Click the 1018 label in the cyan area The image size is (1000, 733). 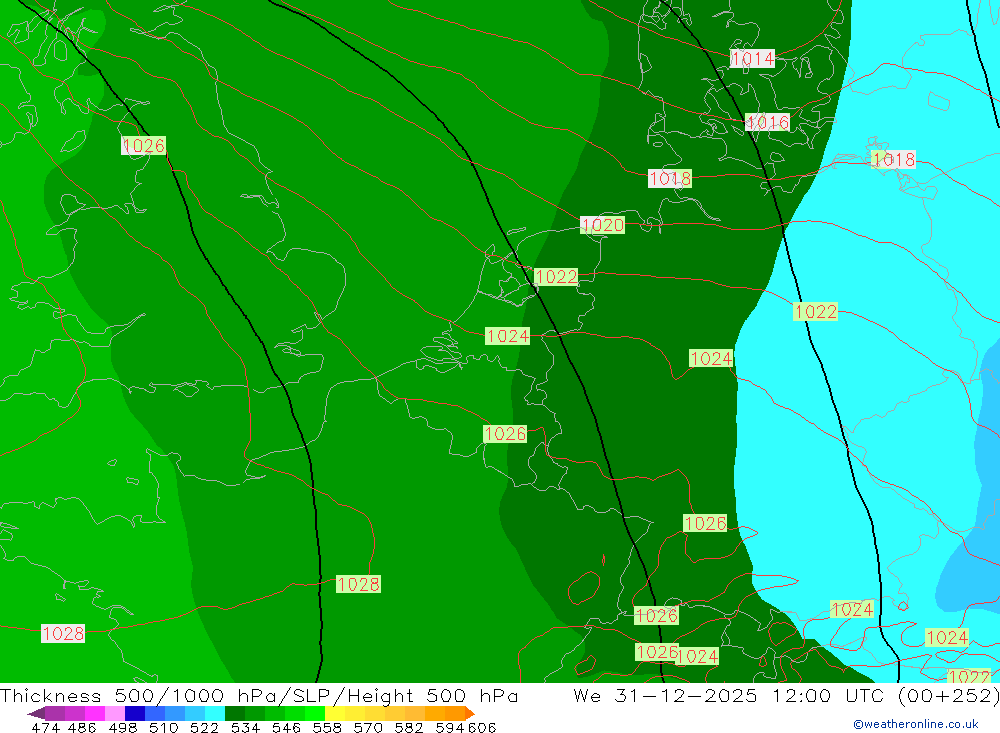(x=893, y=159)
